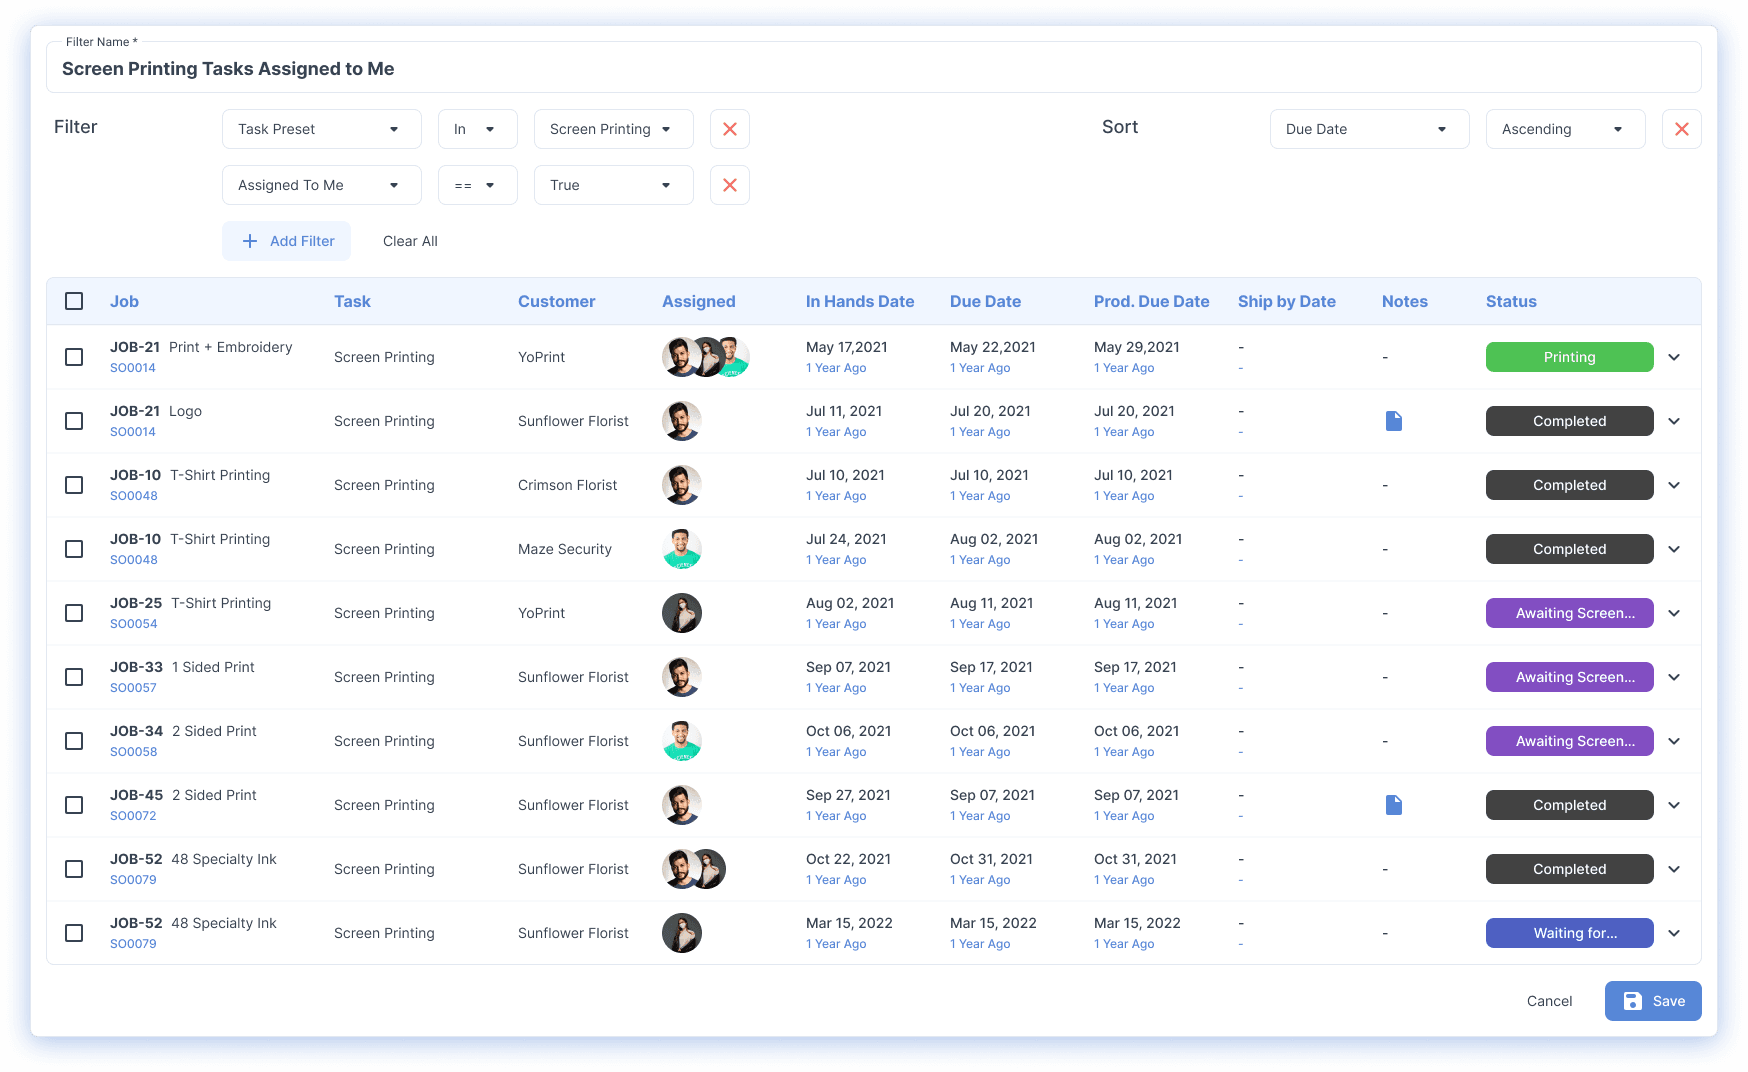Viewport: 1748px width, 1072px height.
Task: Remove the Task Preset filter with red X
Action: click(x=730, y=129)
